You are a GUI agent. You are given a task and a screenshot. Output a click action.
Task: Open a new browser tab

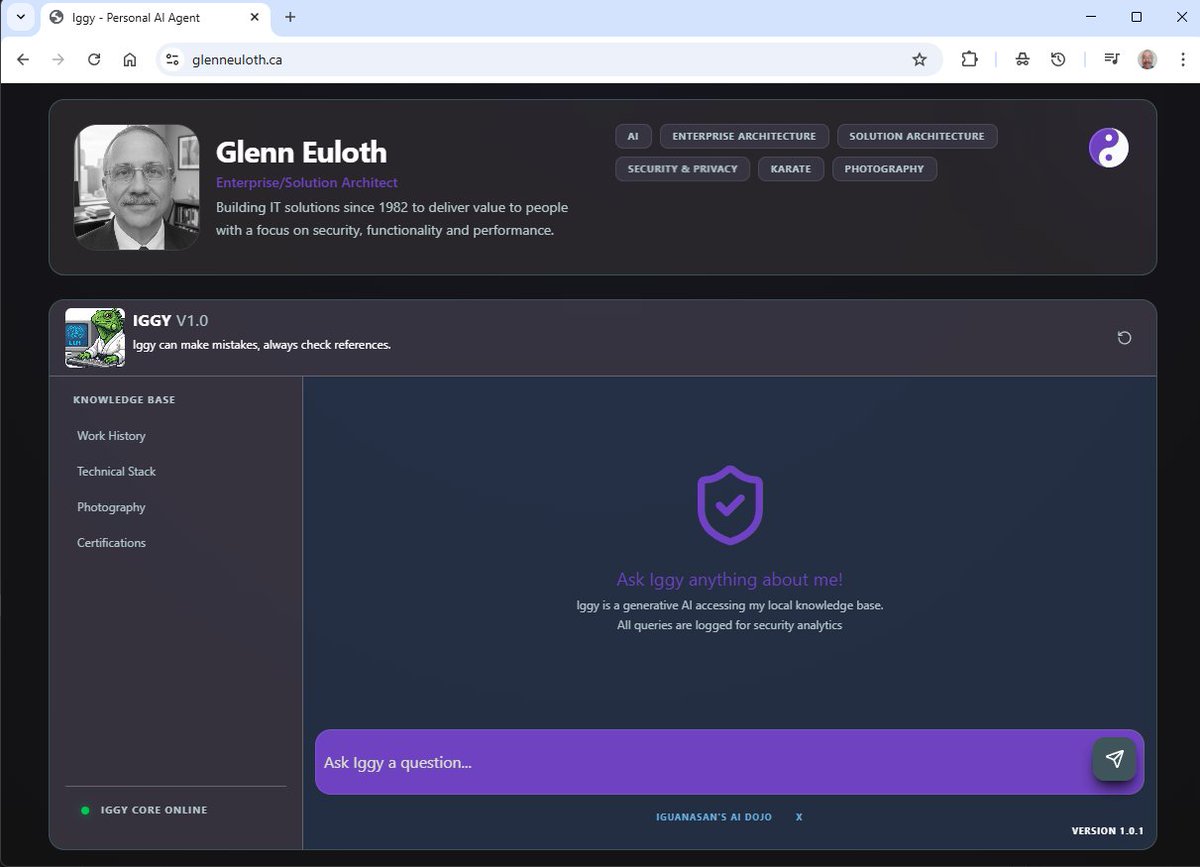click(290, 17)
